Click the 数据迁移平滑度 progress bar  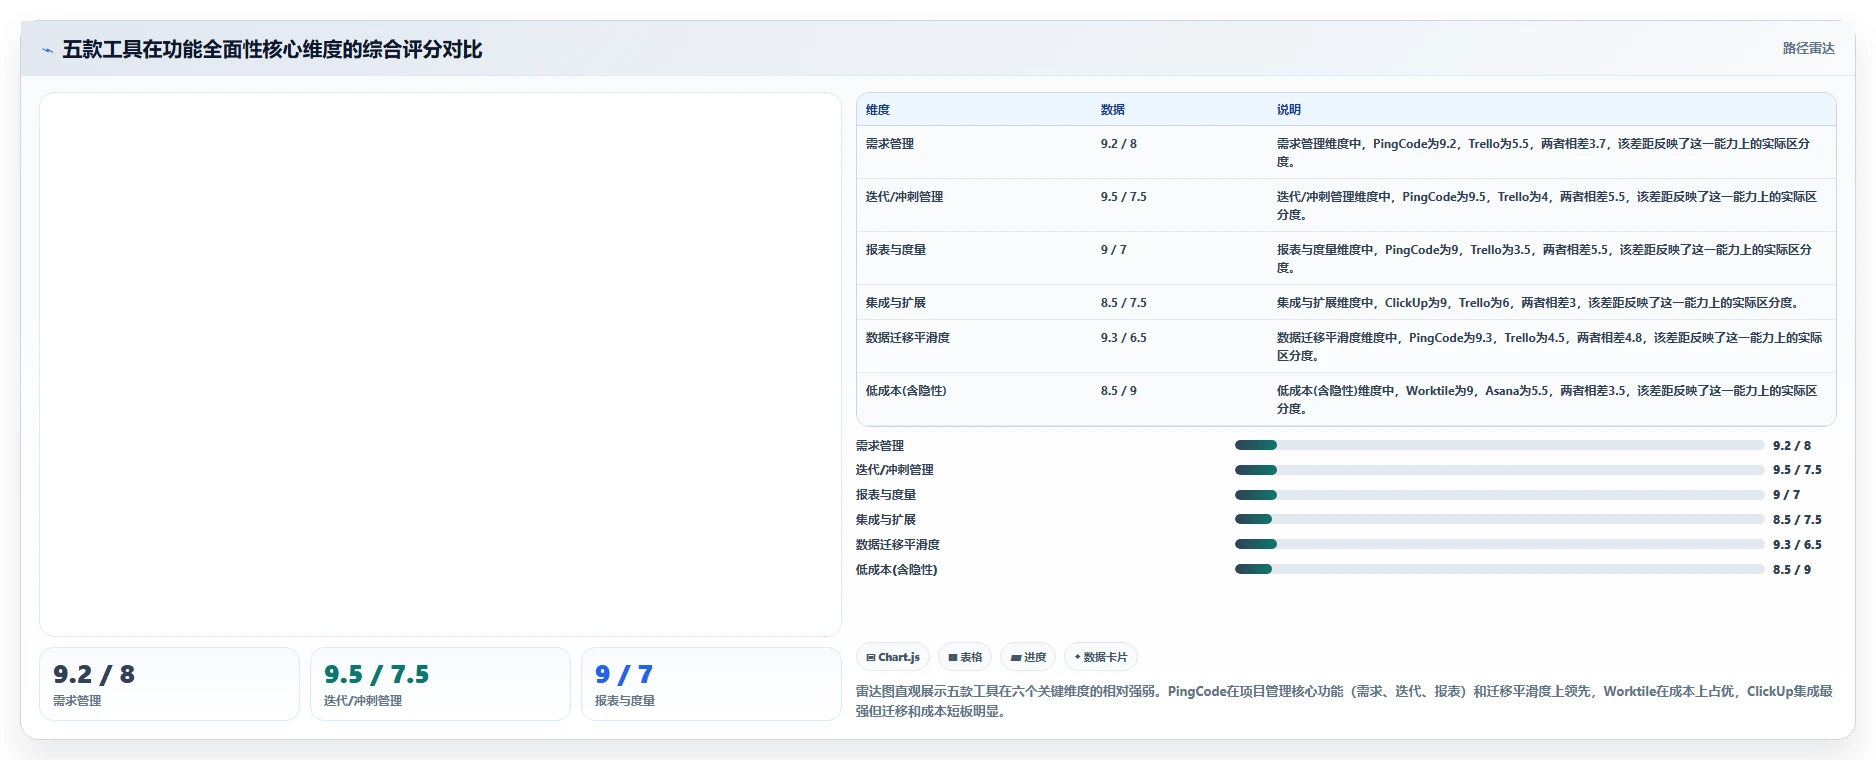(1499, 544)
